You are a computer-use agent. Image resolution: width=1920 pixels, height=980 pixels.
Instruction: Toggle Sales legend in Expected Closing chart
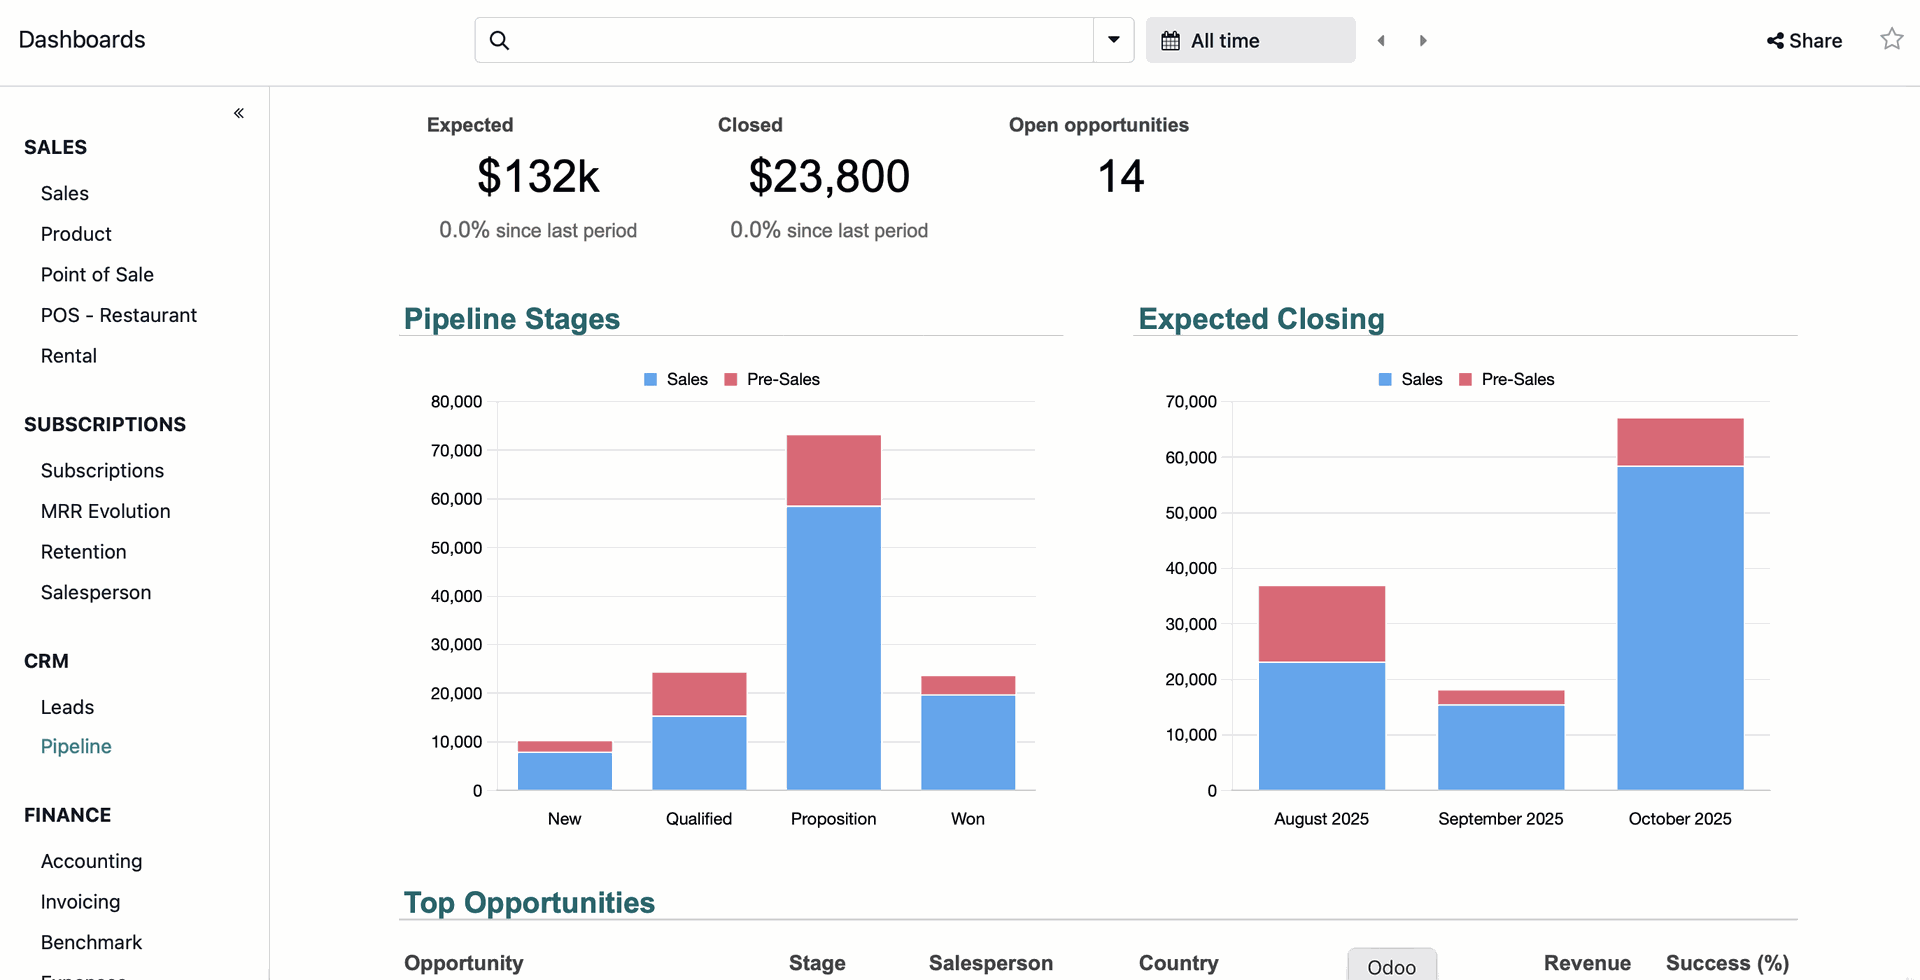(1410, 380)
